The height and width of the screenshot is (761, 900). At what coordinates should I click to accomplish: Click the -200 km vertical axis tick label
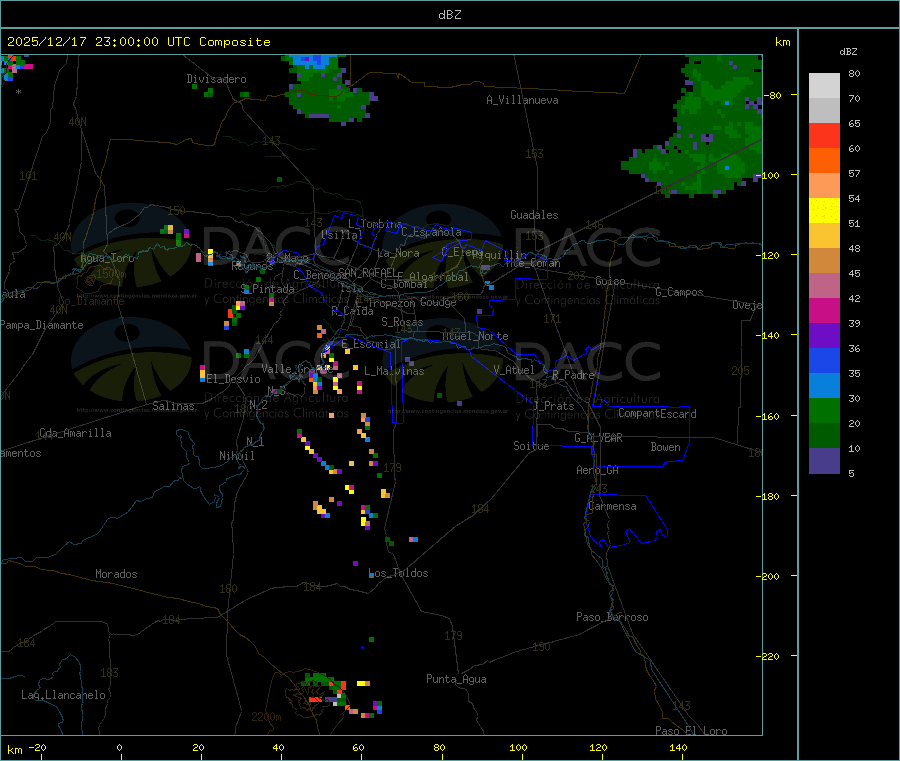770,576
